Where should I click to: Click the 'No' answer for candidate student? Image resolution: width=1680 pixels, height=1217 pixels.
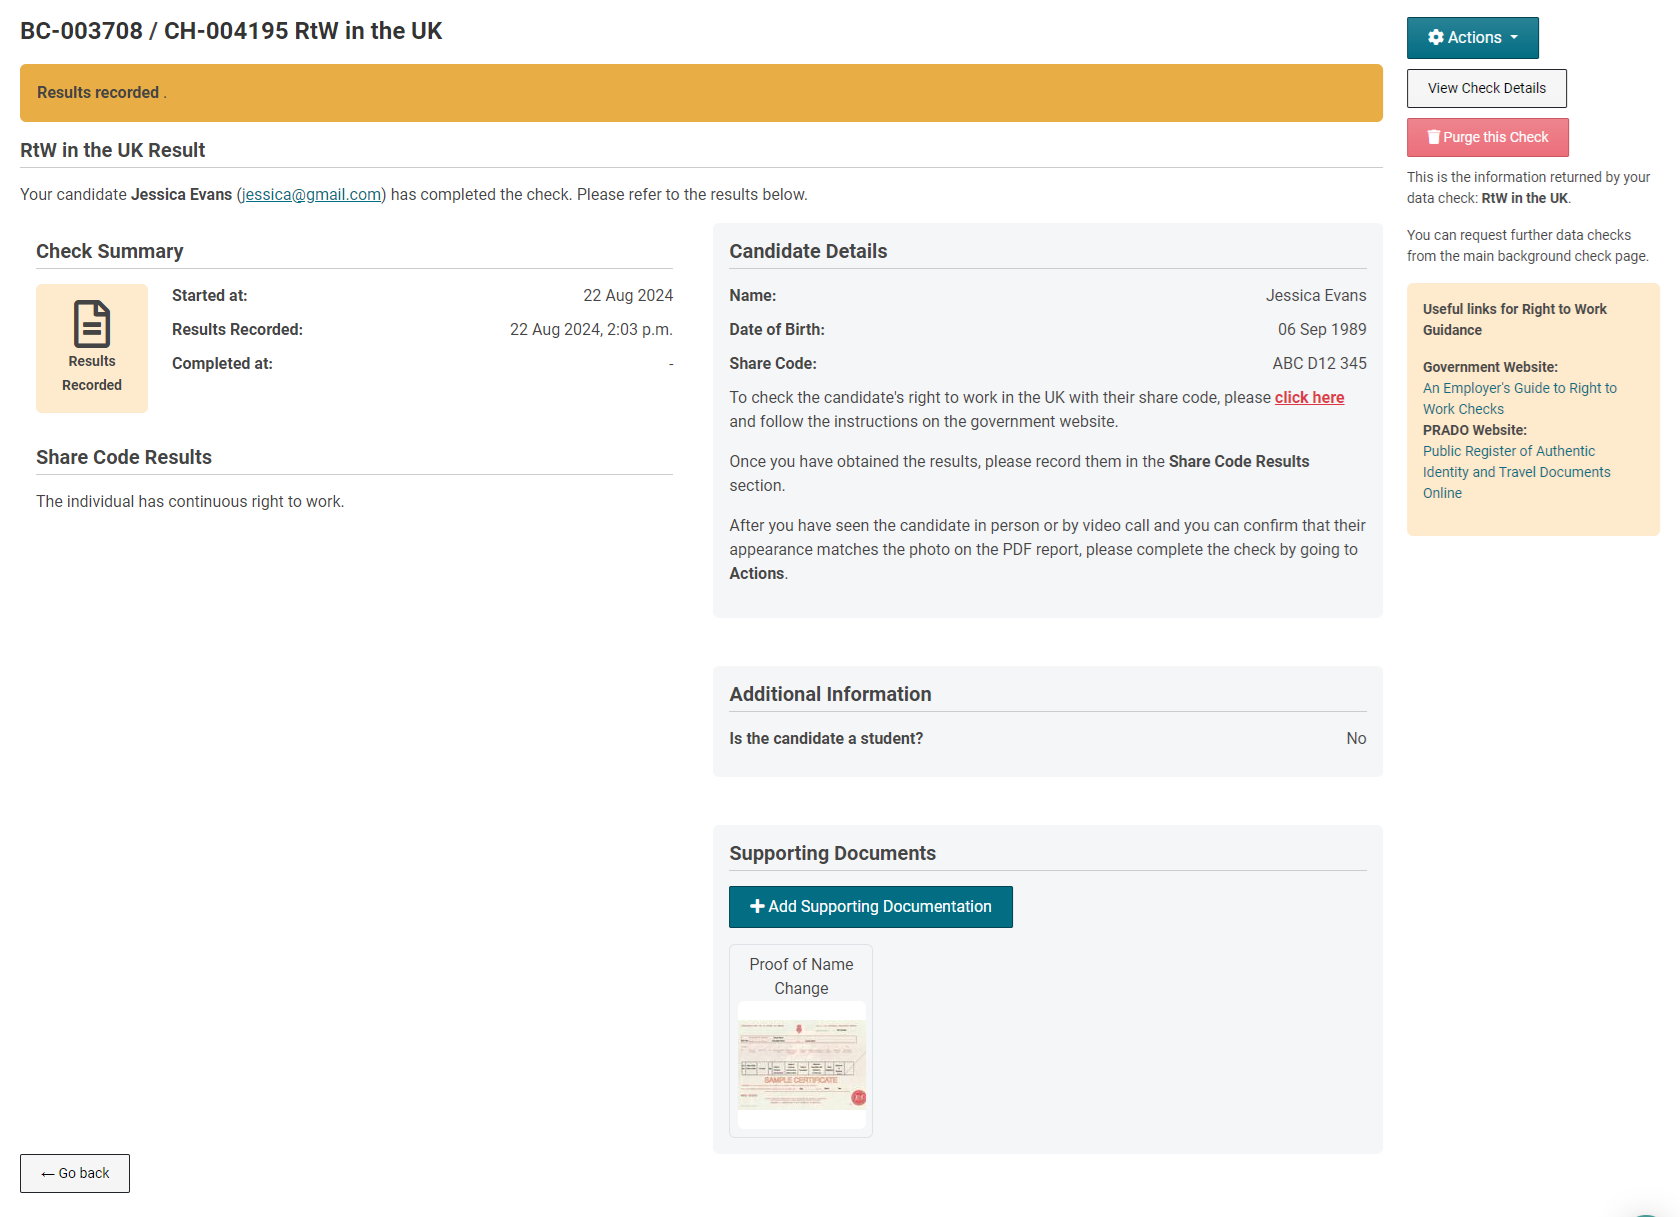[1355, 739]
